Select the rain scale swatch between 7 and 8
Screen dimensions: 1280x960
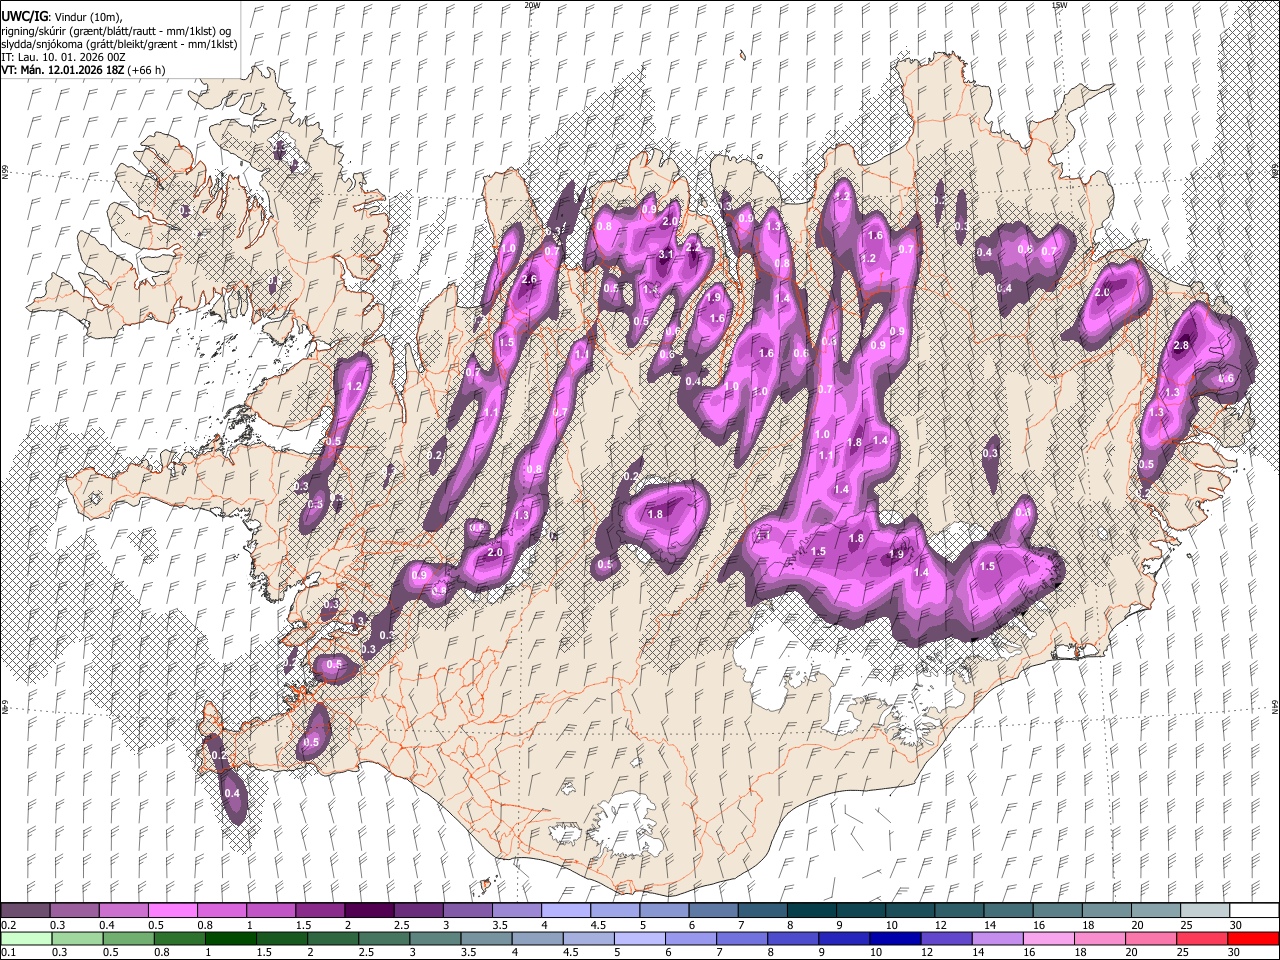742,938
